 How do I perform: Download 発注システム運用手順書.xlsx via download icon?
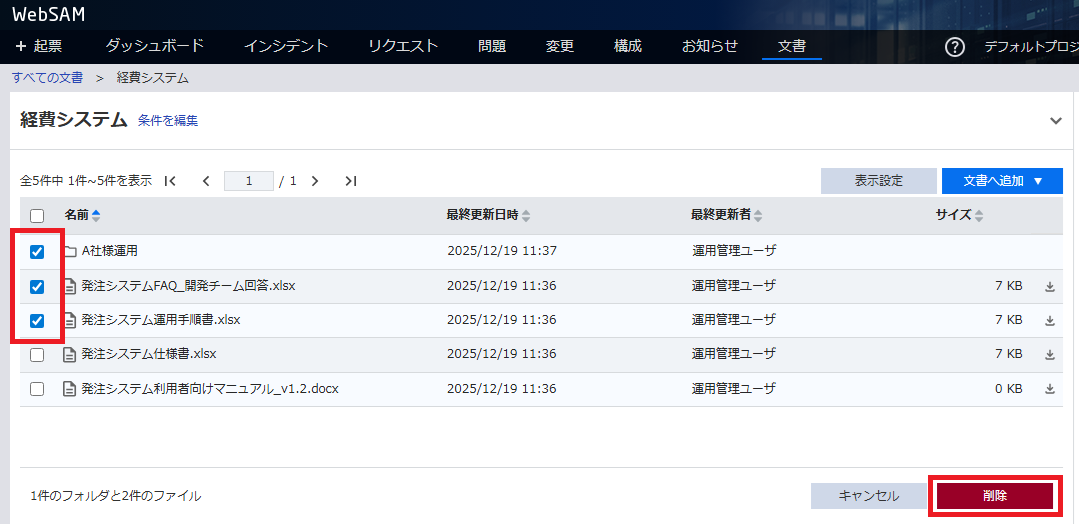[x=1050, y=321]
